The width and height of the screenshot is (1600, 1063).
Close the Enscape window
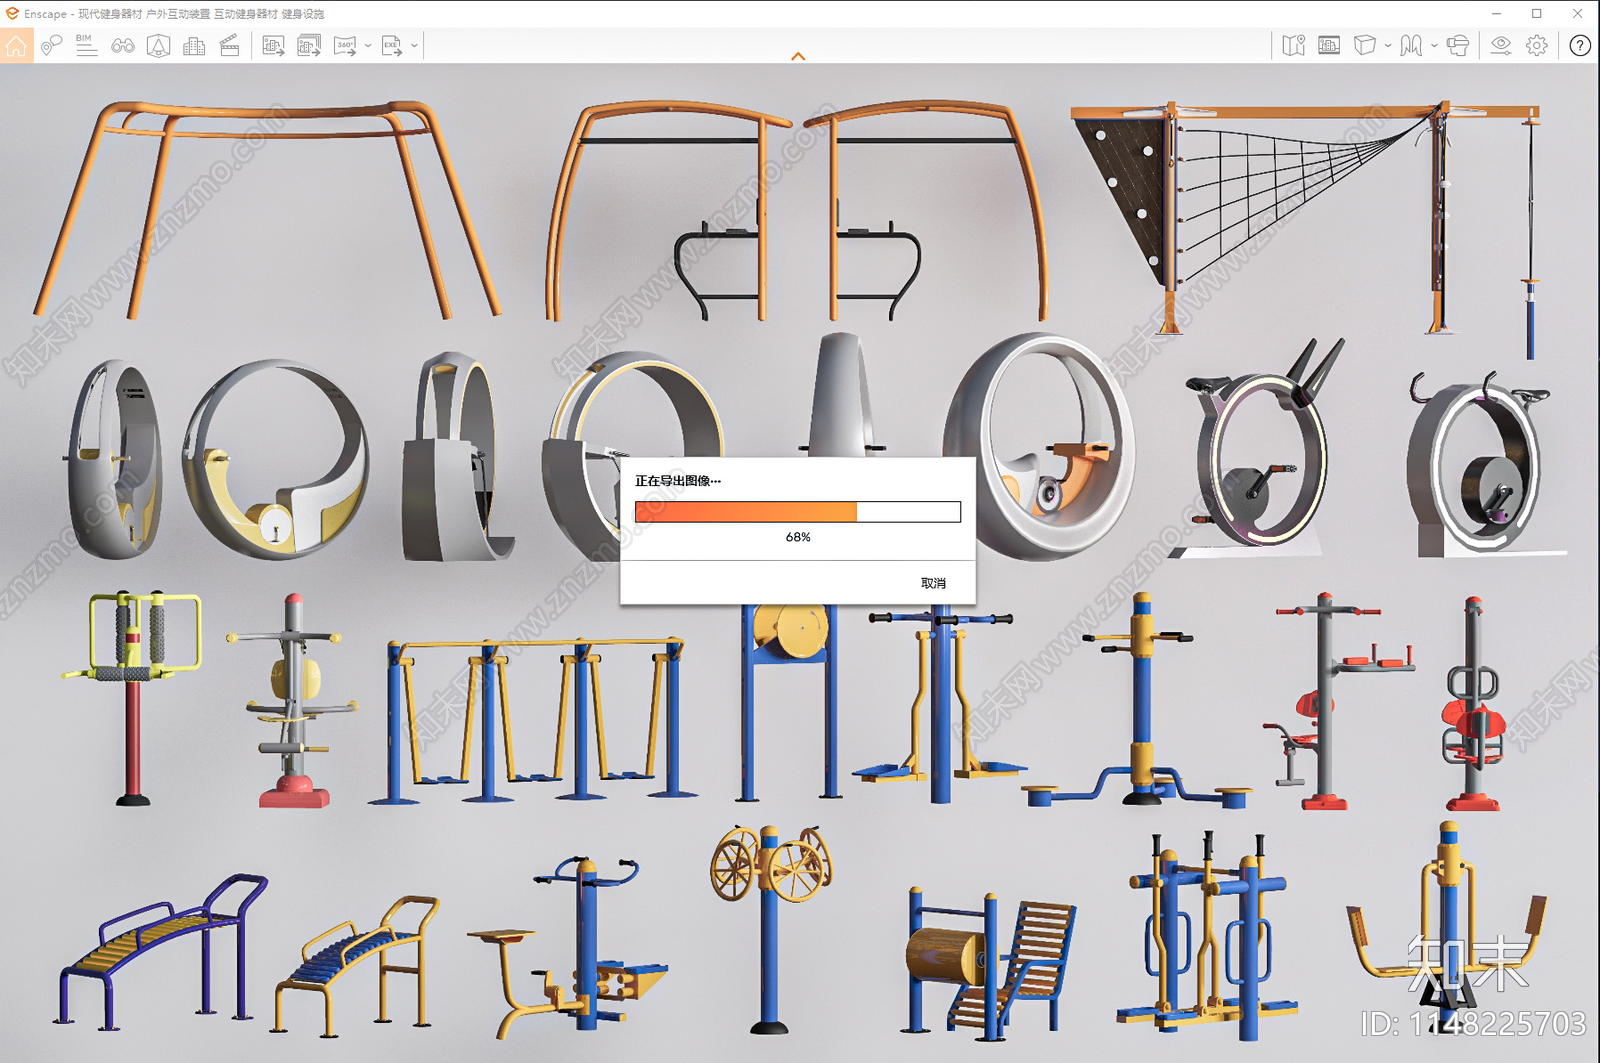(1578, 13)
